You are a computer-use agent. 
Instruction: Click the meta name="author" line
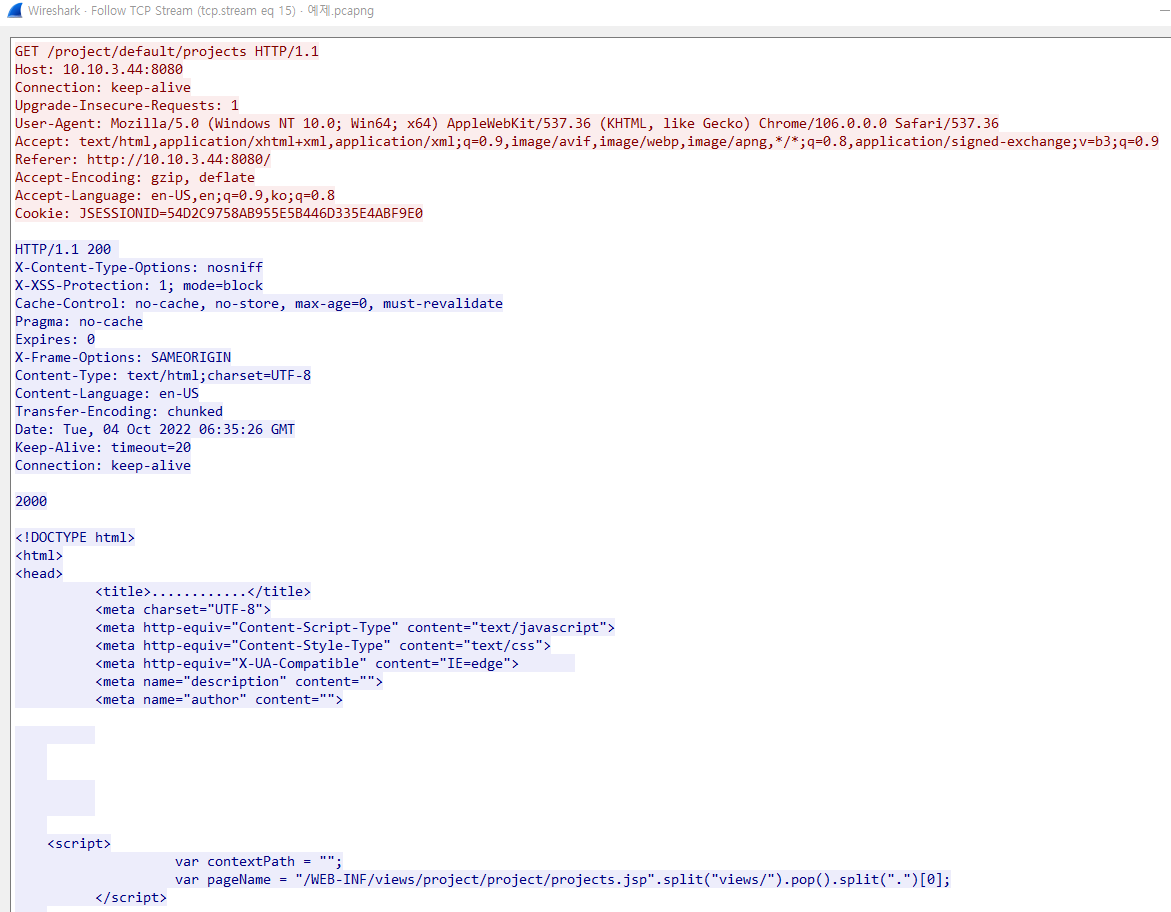pos(219,698)
